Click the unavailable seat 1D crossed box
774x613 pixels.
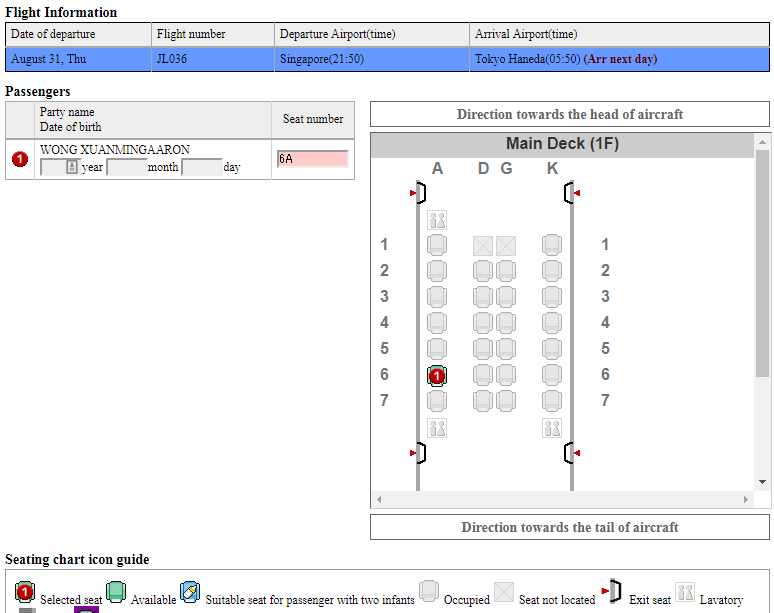[483, 245]
